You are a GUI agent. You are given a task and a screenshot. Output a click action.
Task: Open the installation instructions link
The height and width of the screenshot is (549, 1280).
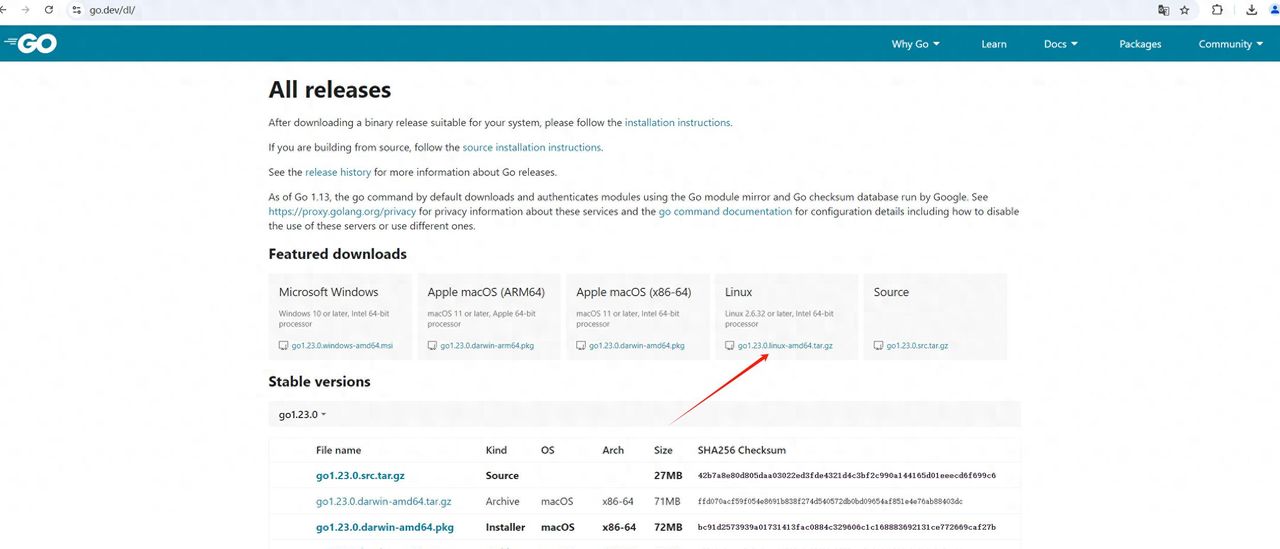point(677,123)
